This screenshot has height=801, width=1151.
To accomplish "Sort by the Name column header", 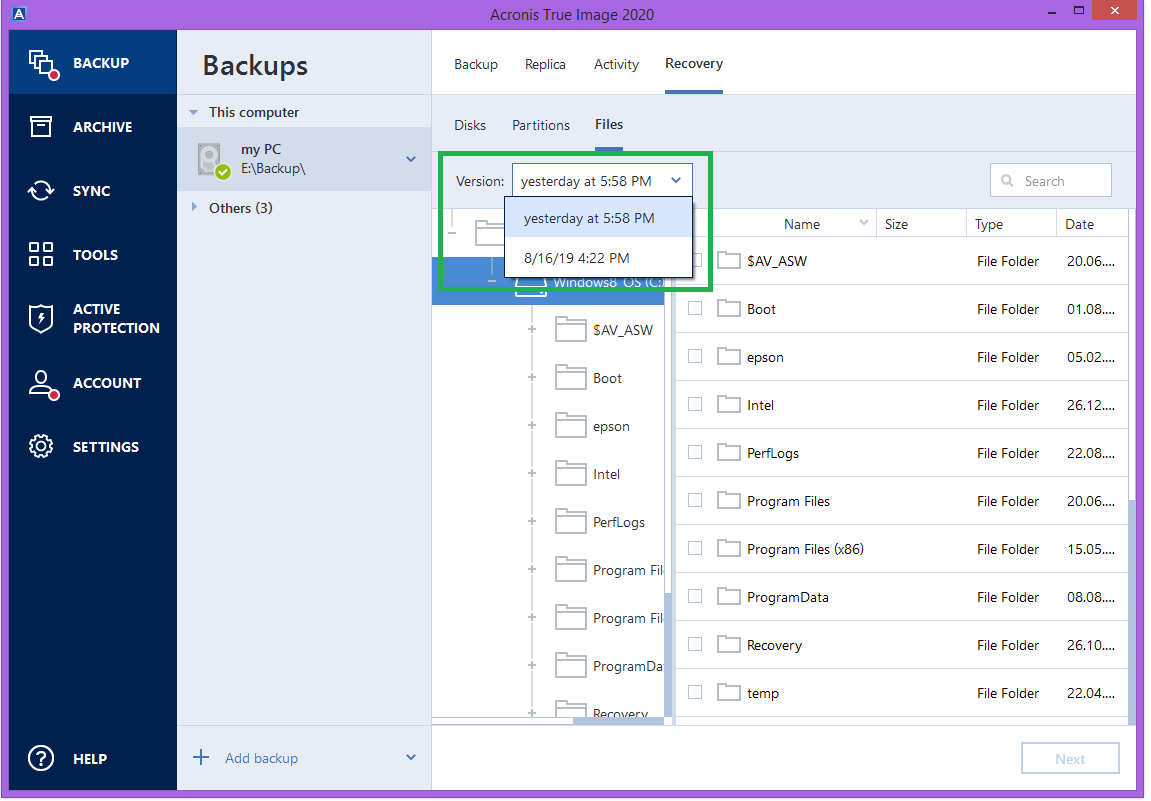I will point(802,224).
